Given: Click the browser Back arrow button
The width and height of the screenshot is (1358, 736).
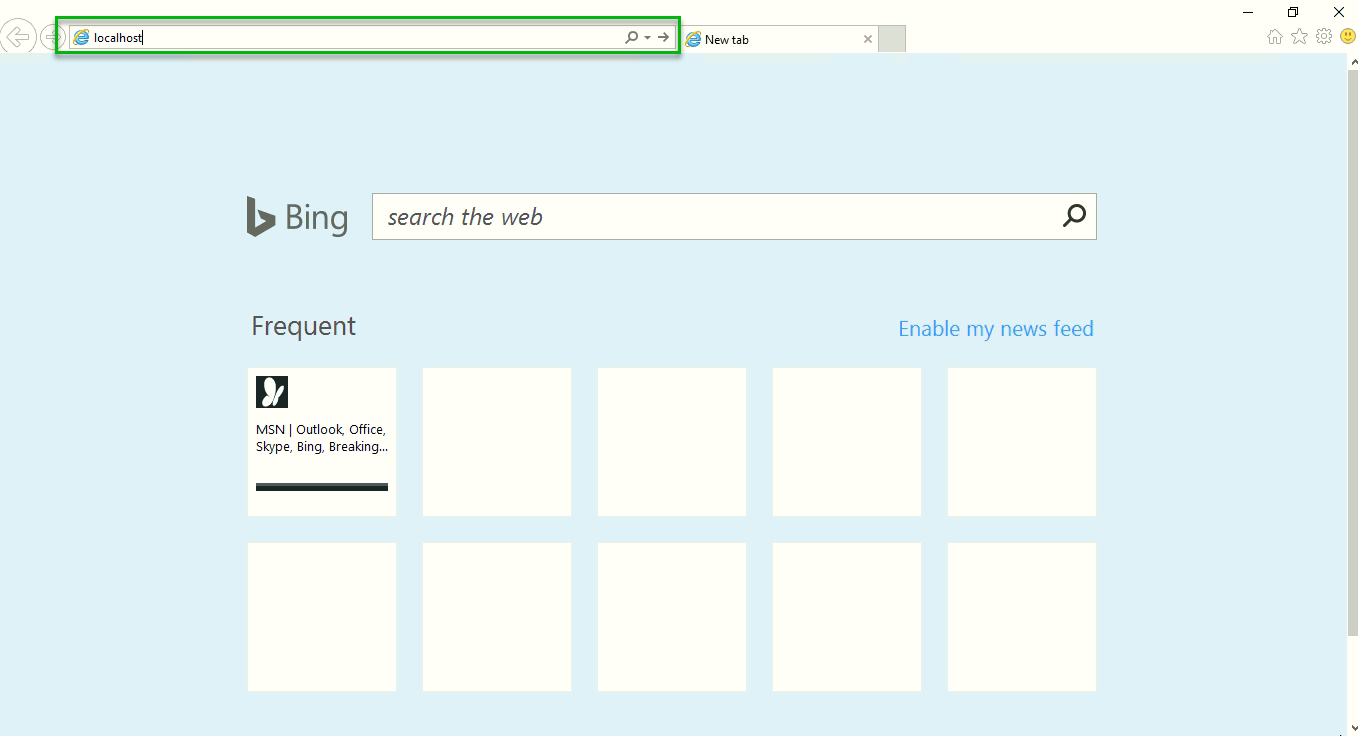Looking at the screenshot, I should tap(18, 38).
